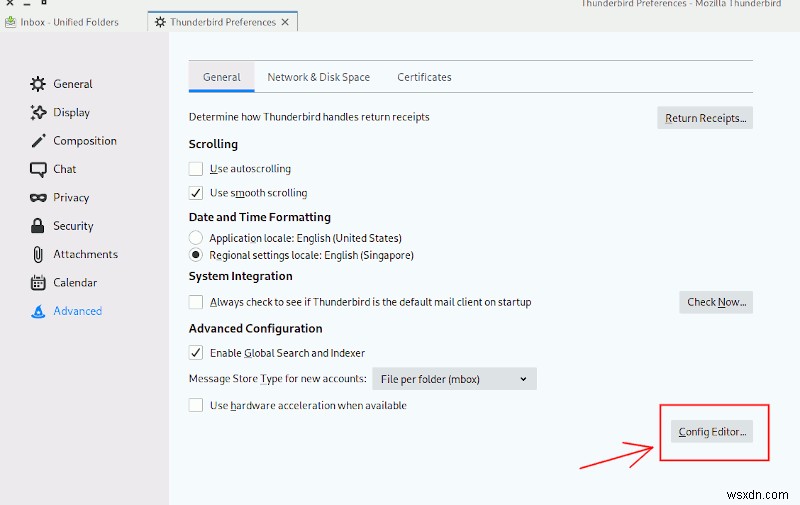Enable hardware acceleration when available

point(195,406)
